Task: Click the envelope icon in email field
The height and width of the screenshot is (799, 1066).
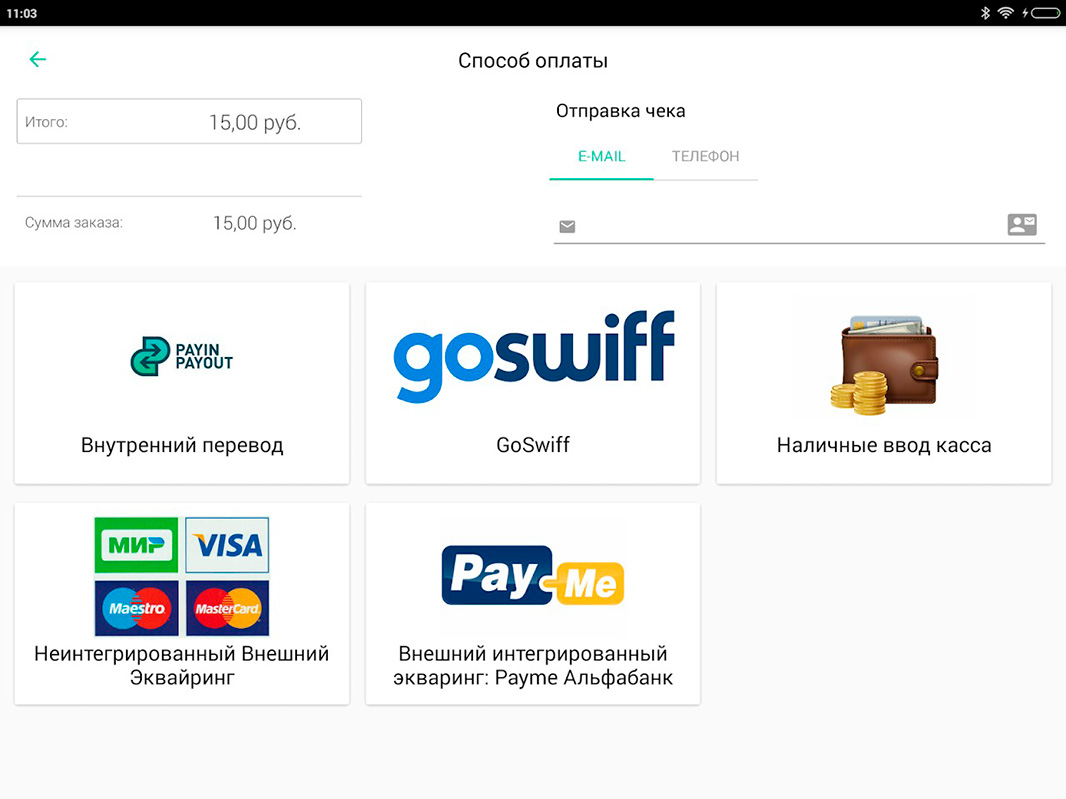Action: (x=567, y=226)
